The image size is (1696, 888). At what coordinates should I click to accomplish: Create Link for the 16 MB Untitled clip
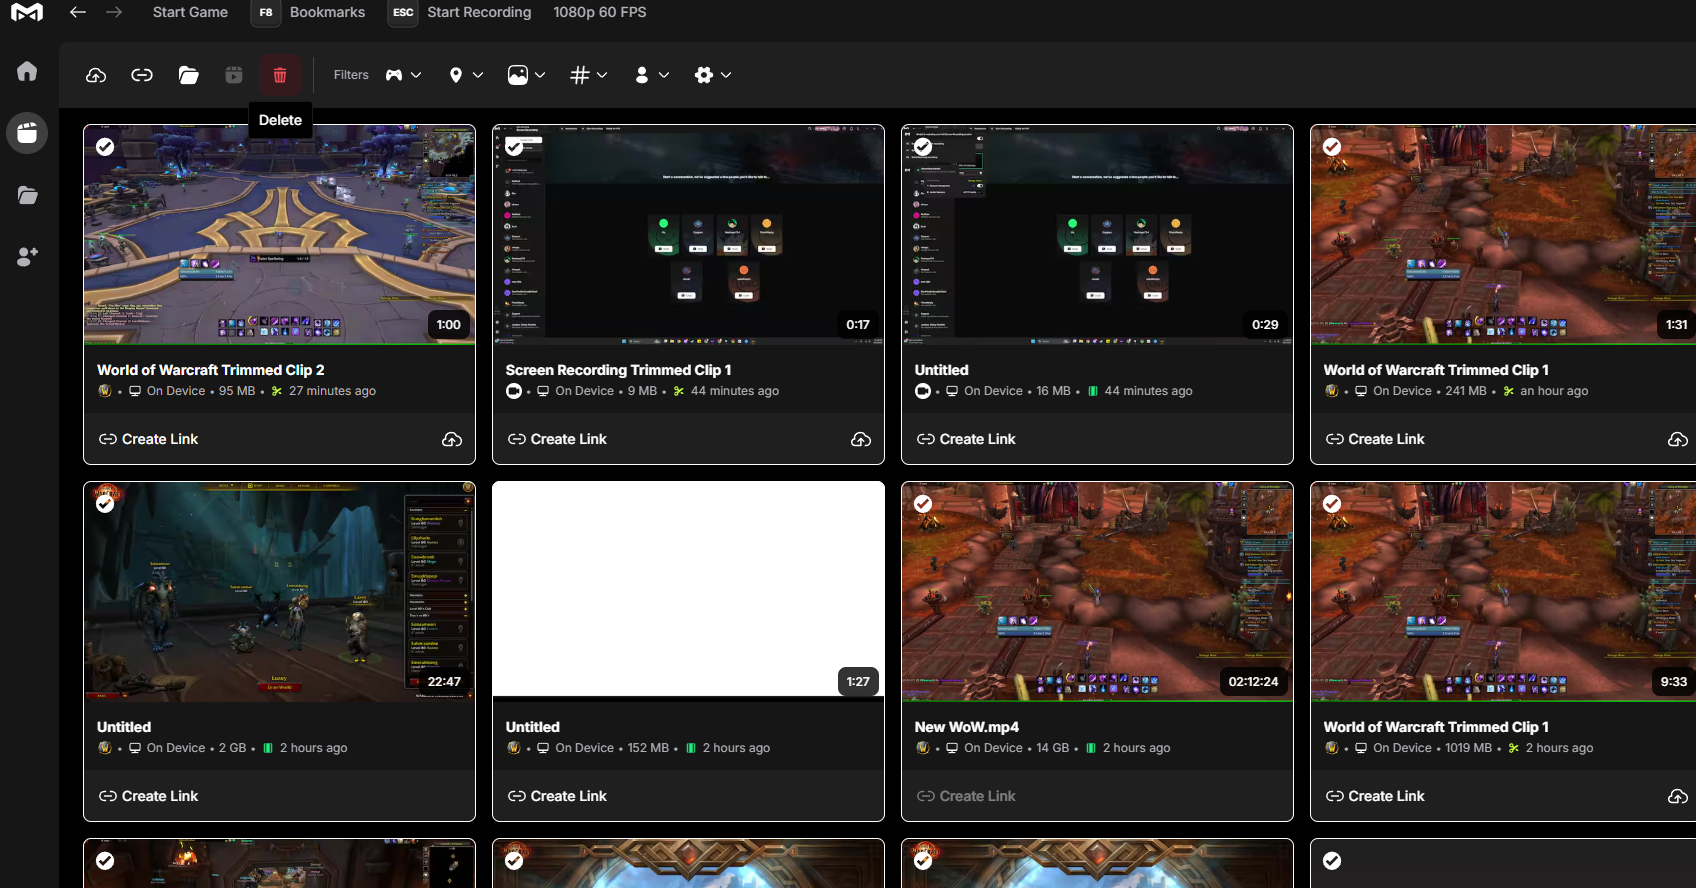pos(966,439)
